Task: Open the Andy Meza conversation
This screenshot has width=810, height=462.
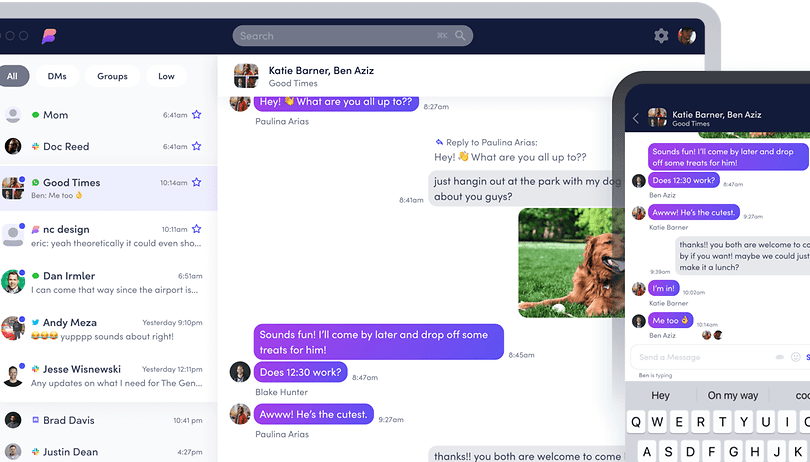Action: (108, 329)
